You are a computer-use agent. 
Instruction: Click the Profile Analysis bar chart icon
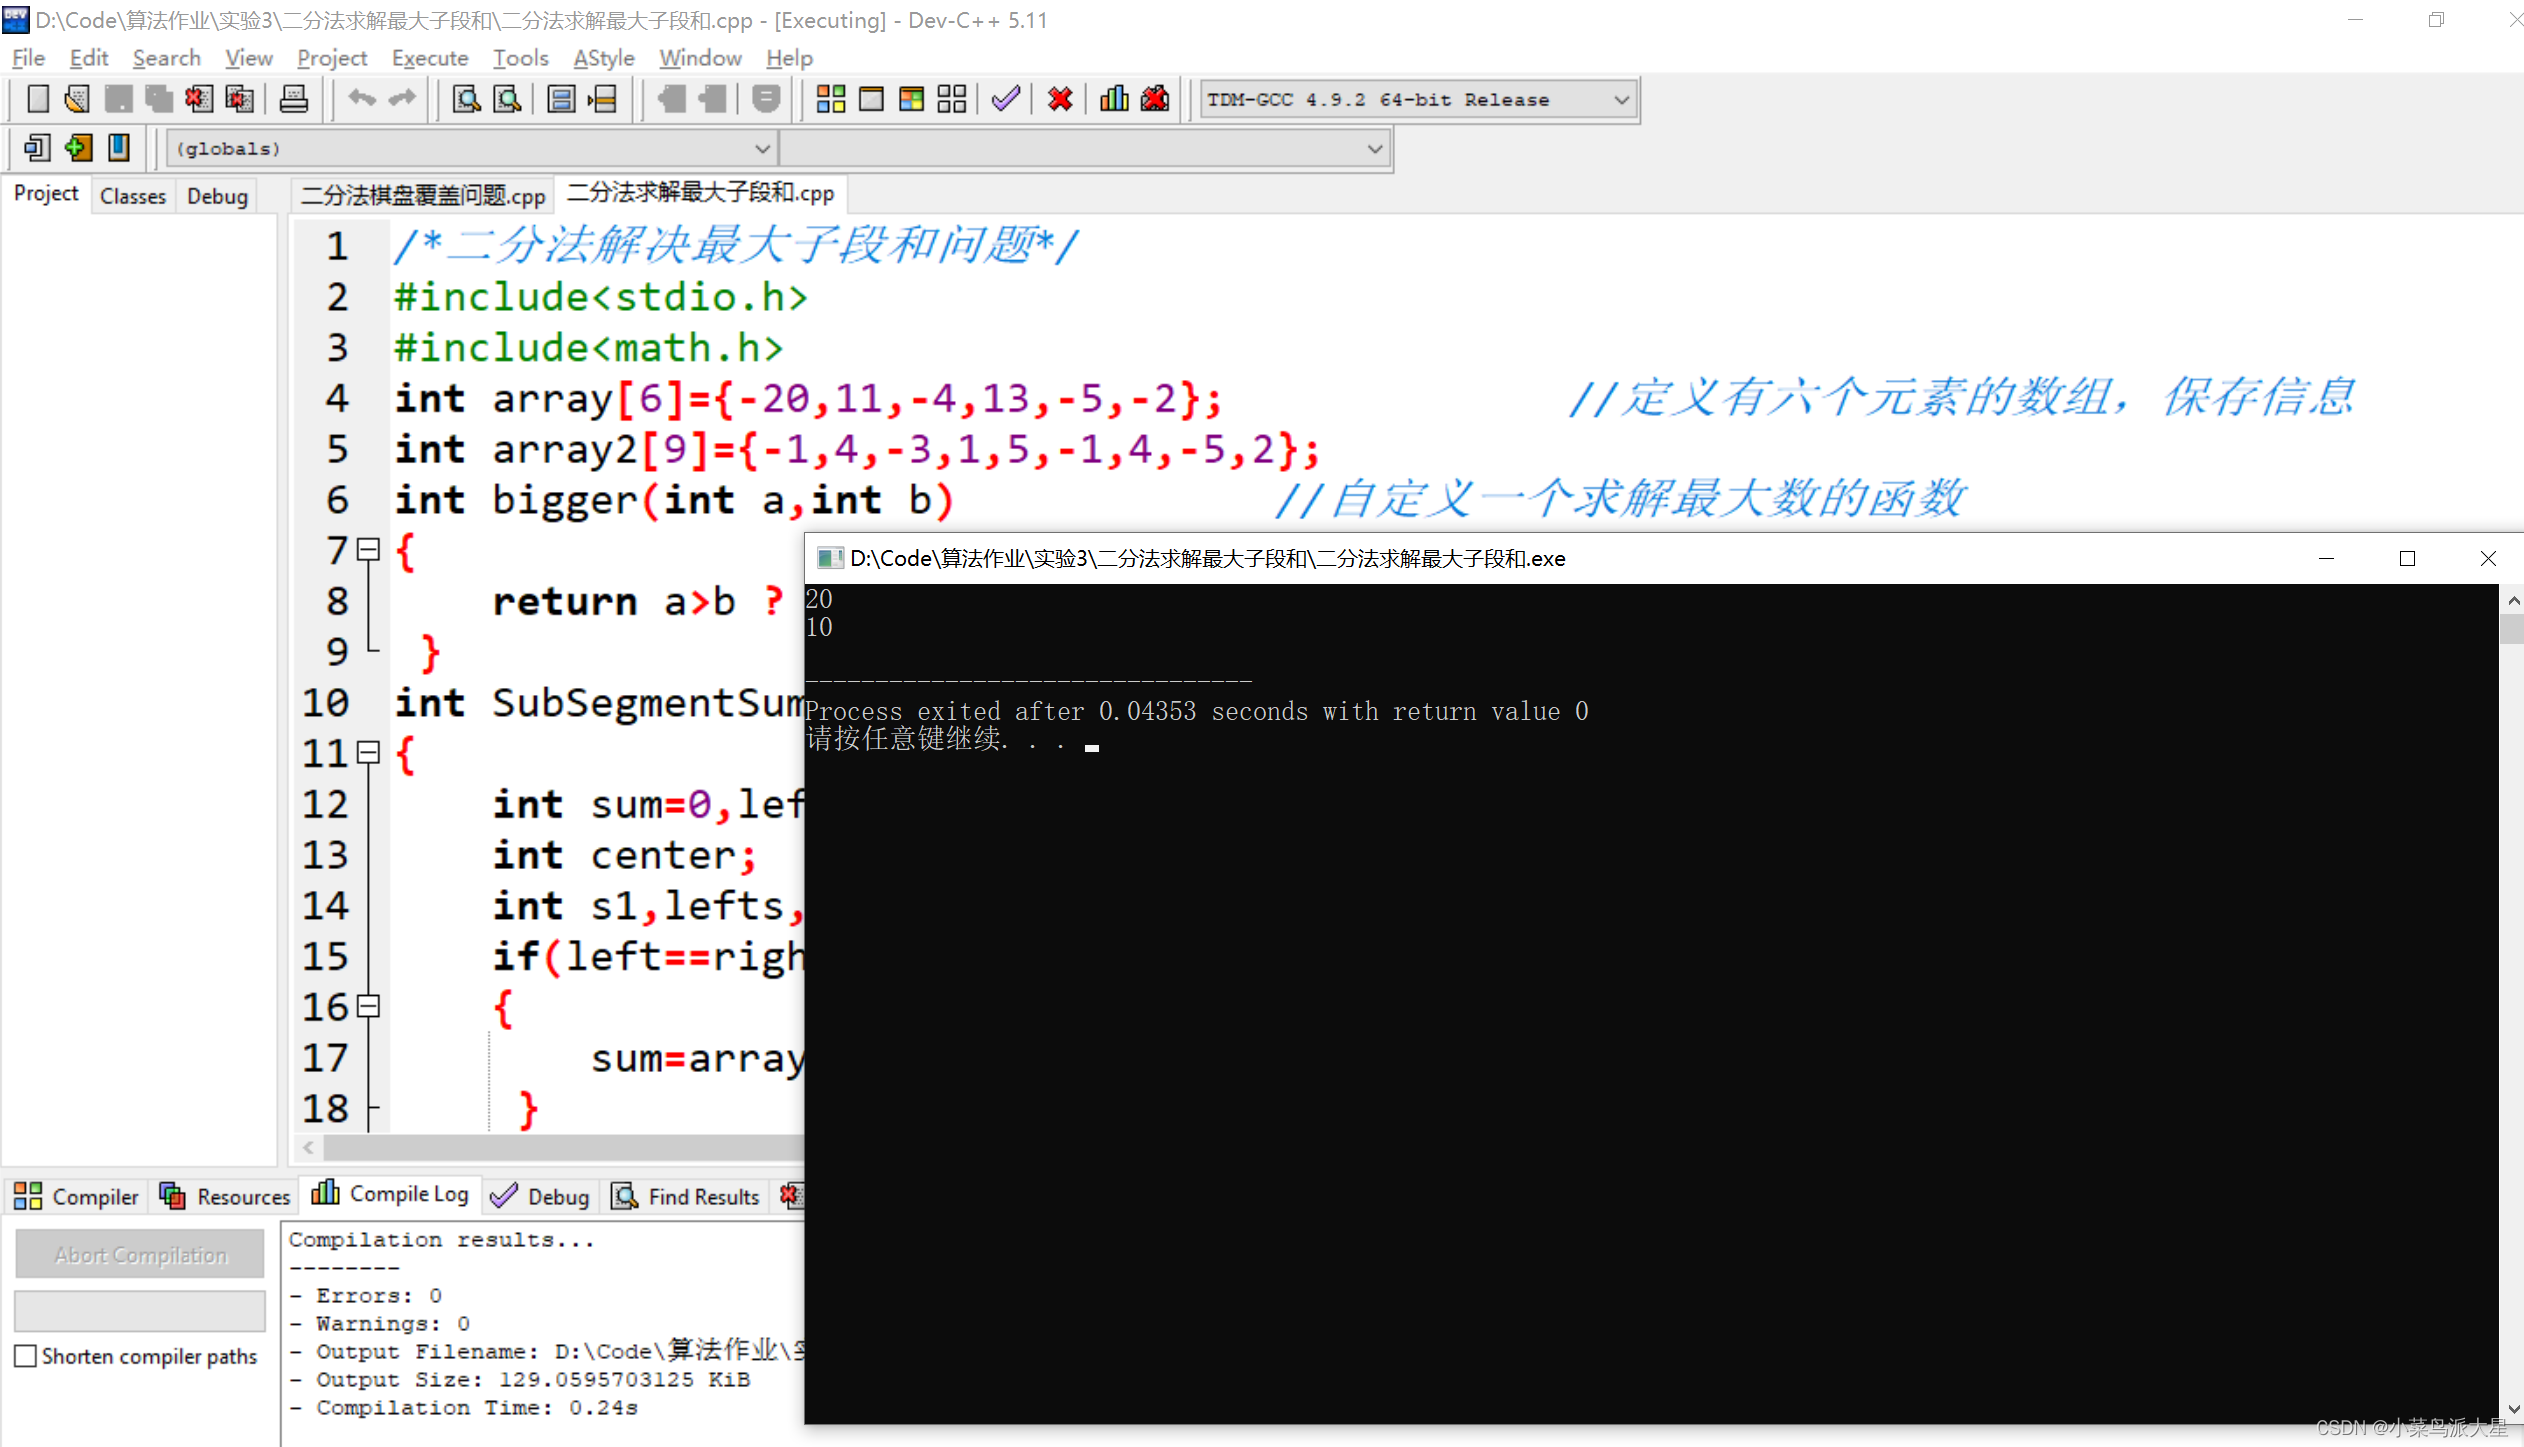pyautogui.click(x=1114, y=99)
